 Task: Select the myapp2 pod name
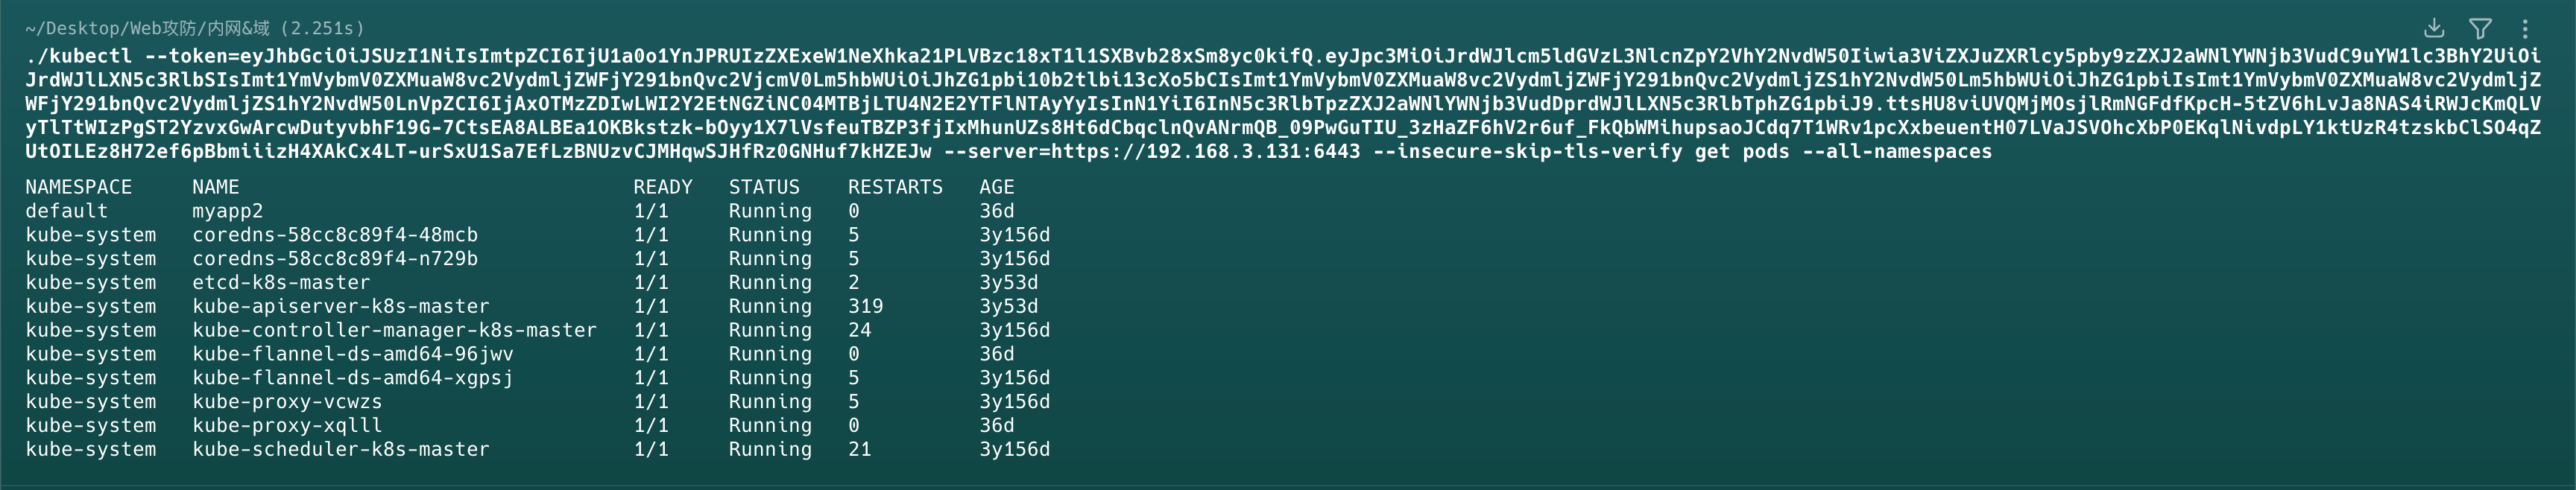coord(227,211)
